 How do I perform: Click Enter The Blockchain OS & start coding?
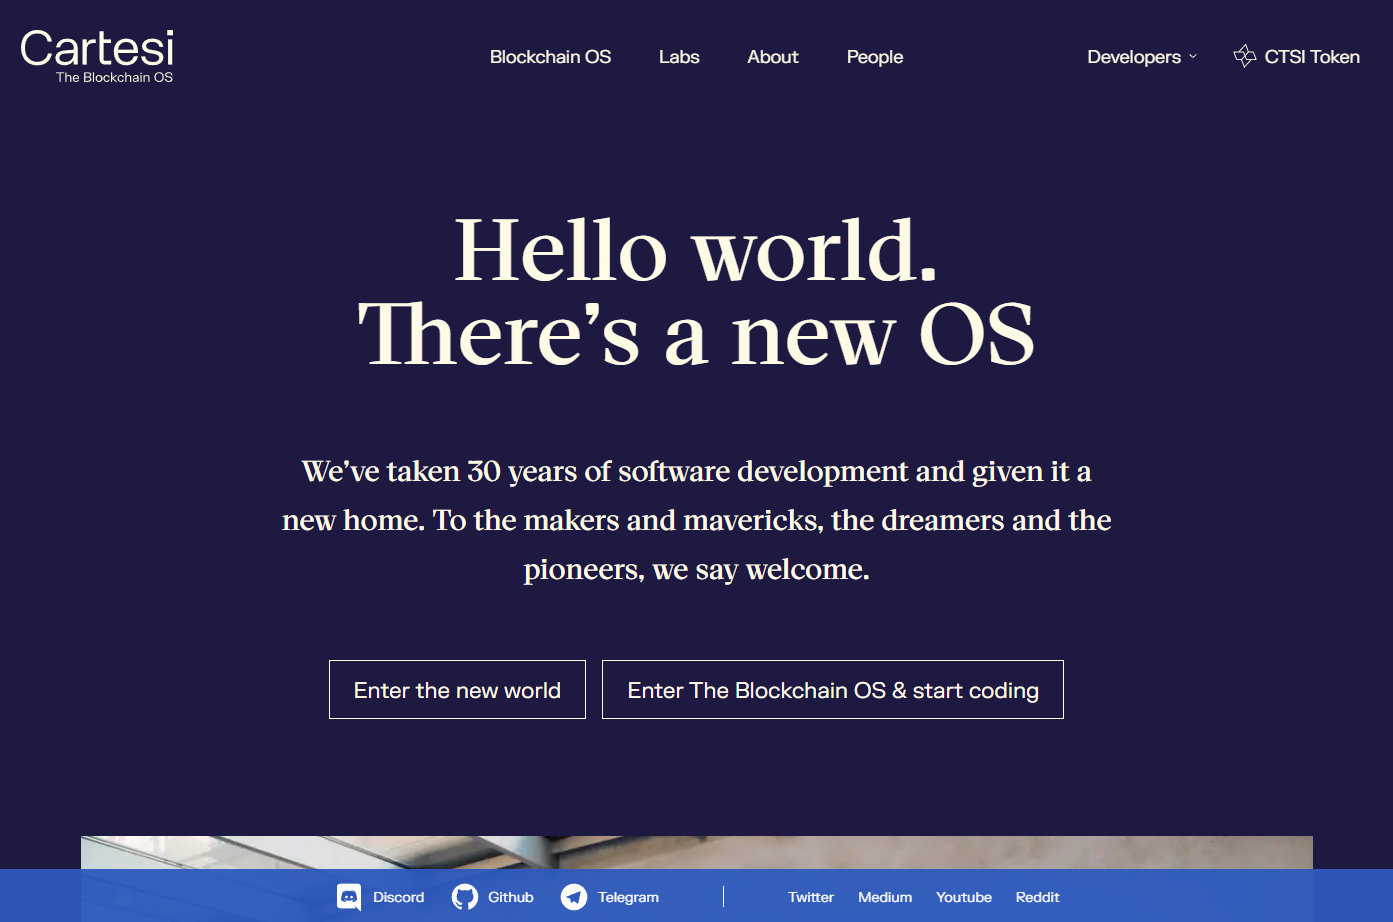(x=833, y=689)
